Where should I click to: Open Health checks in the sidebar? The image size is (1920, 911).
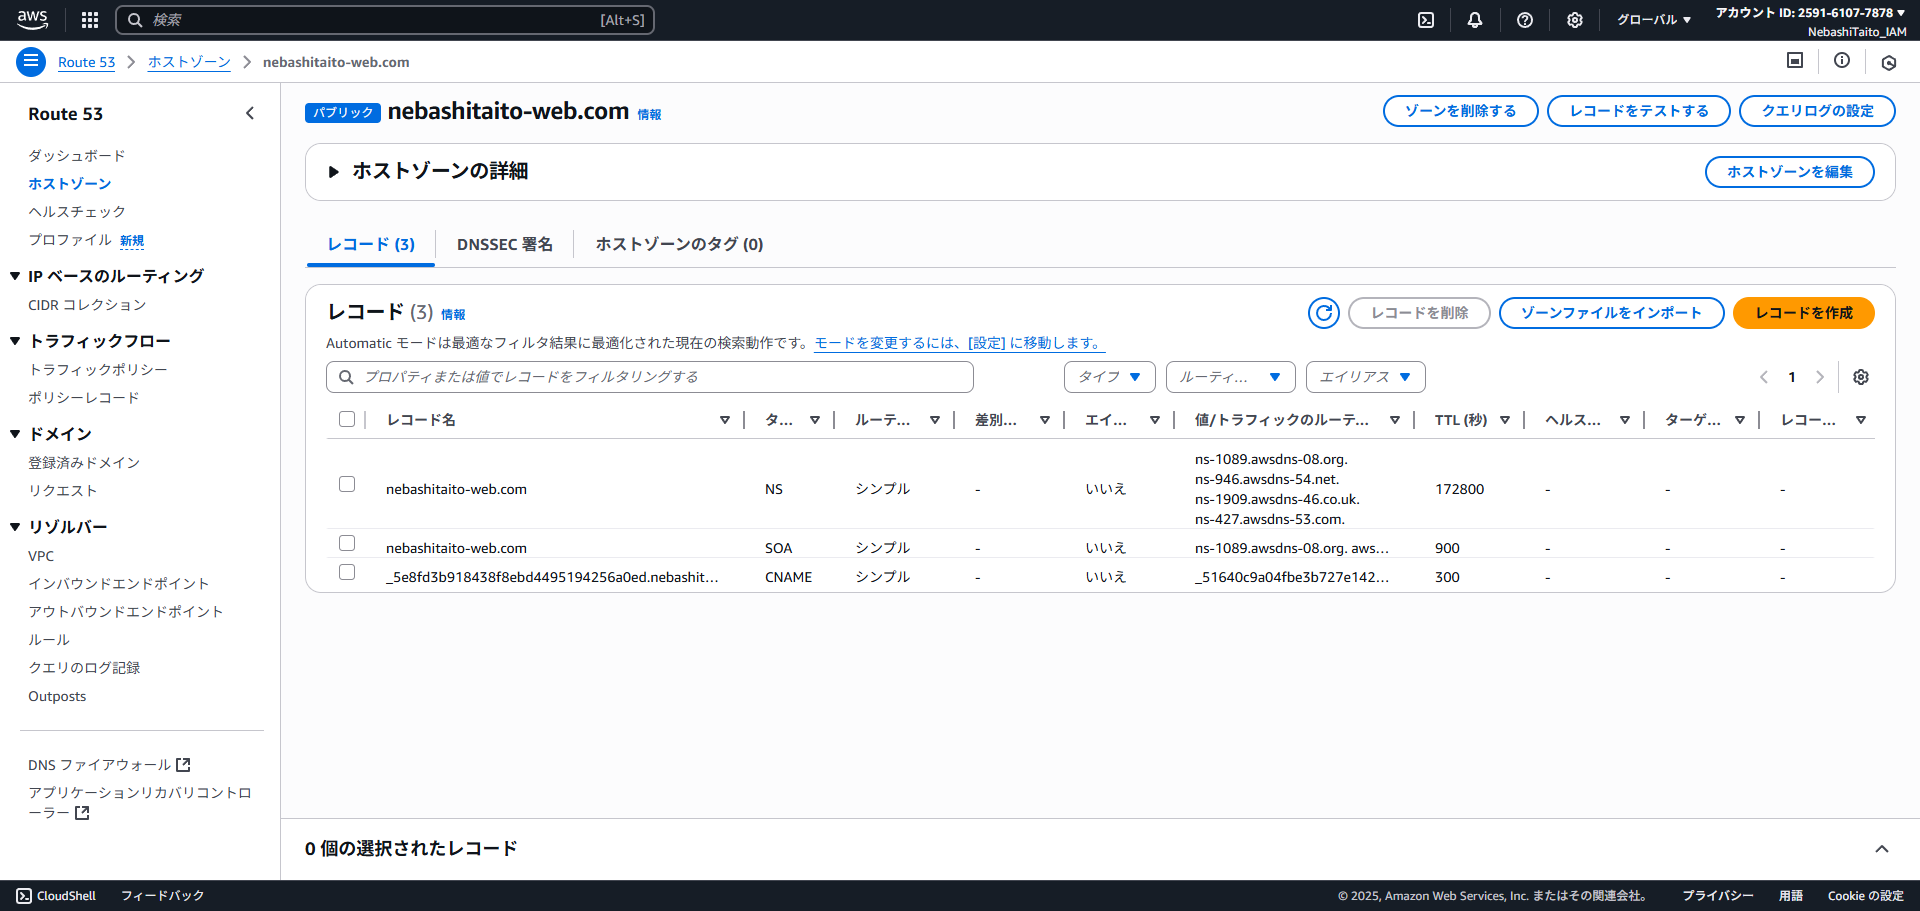[77, 212]
